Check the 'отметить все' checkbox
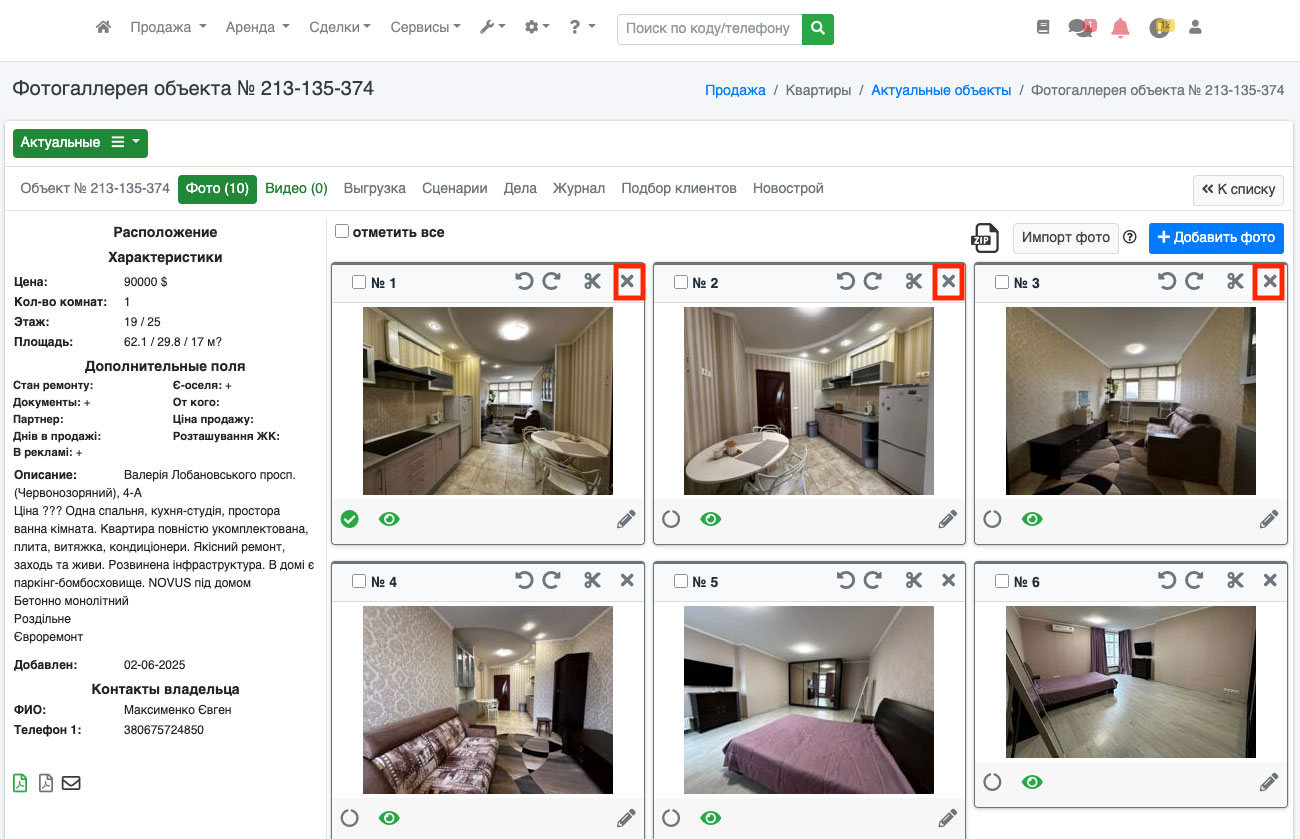 coord(342,232)
